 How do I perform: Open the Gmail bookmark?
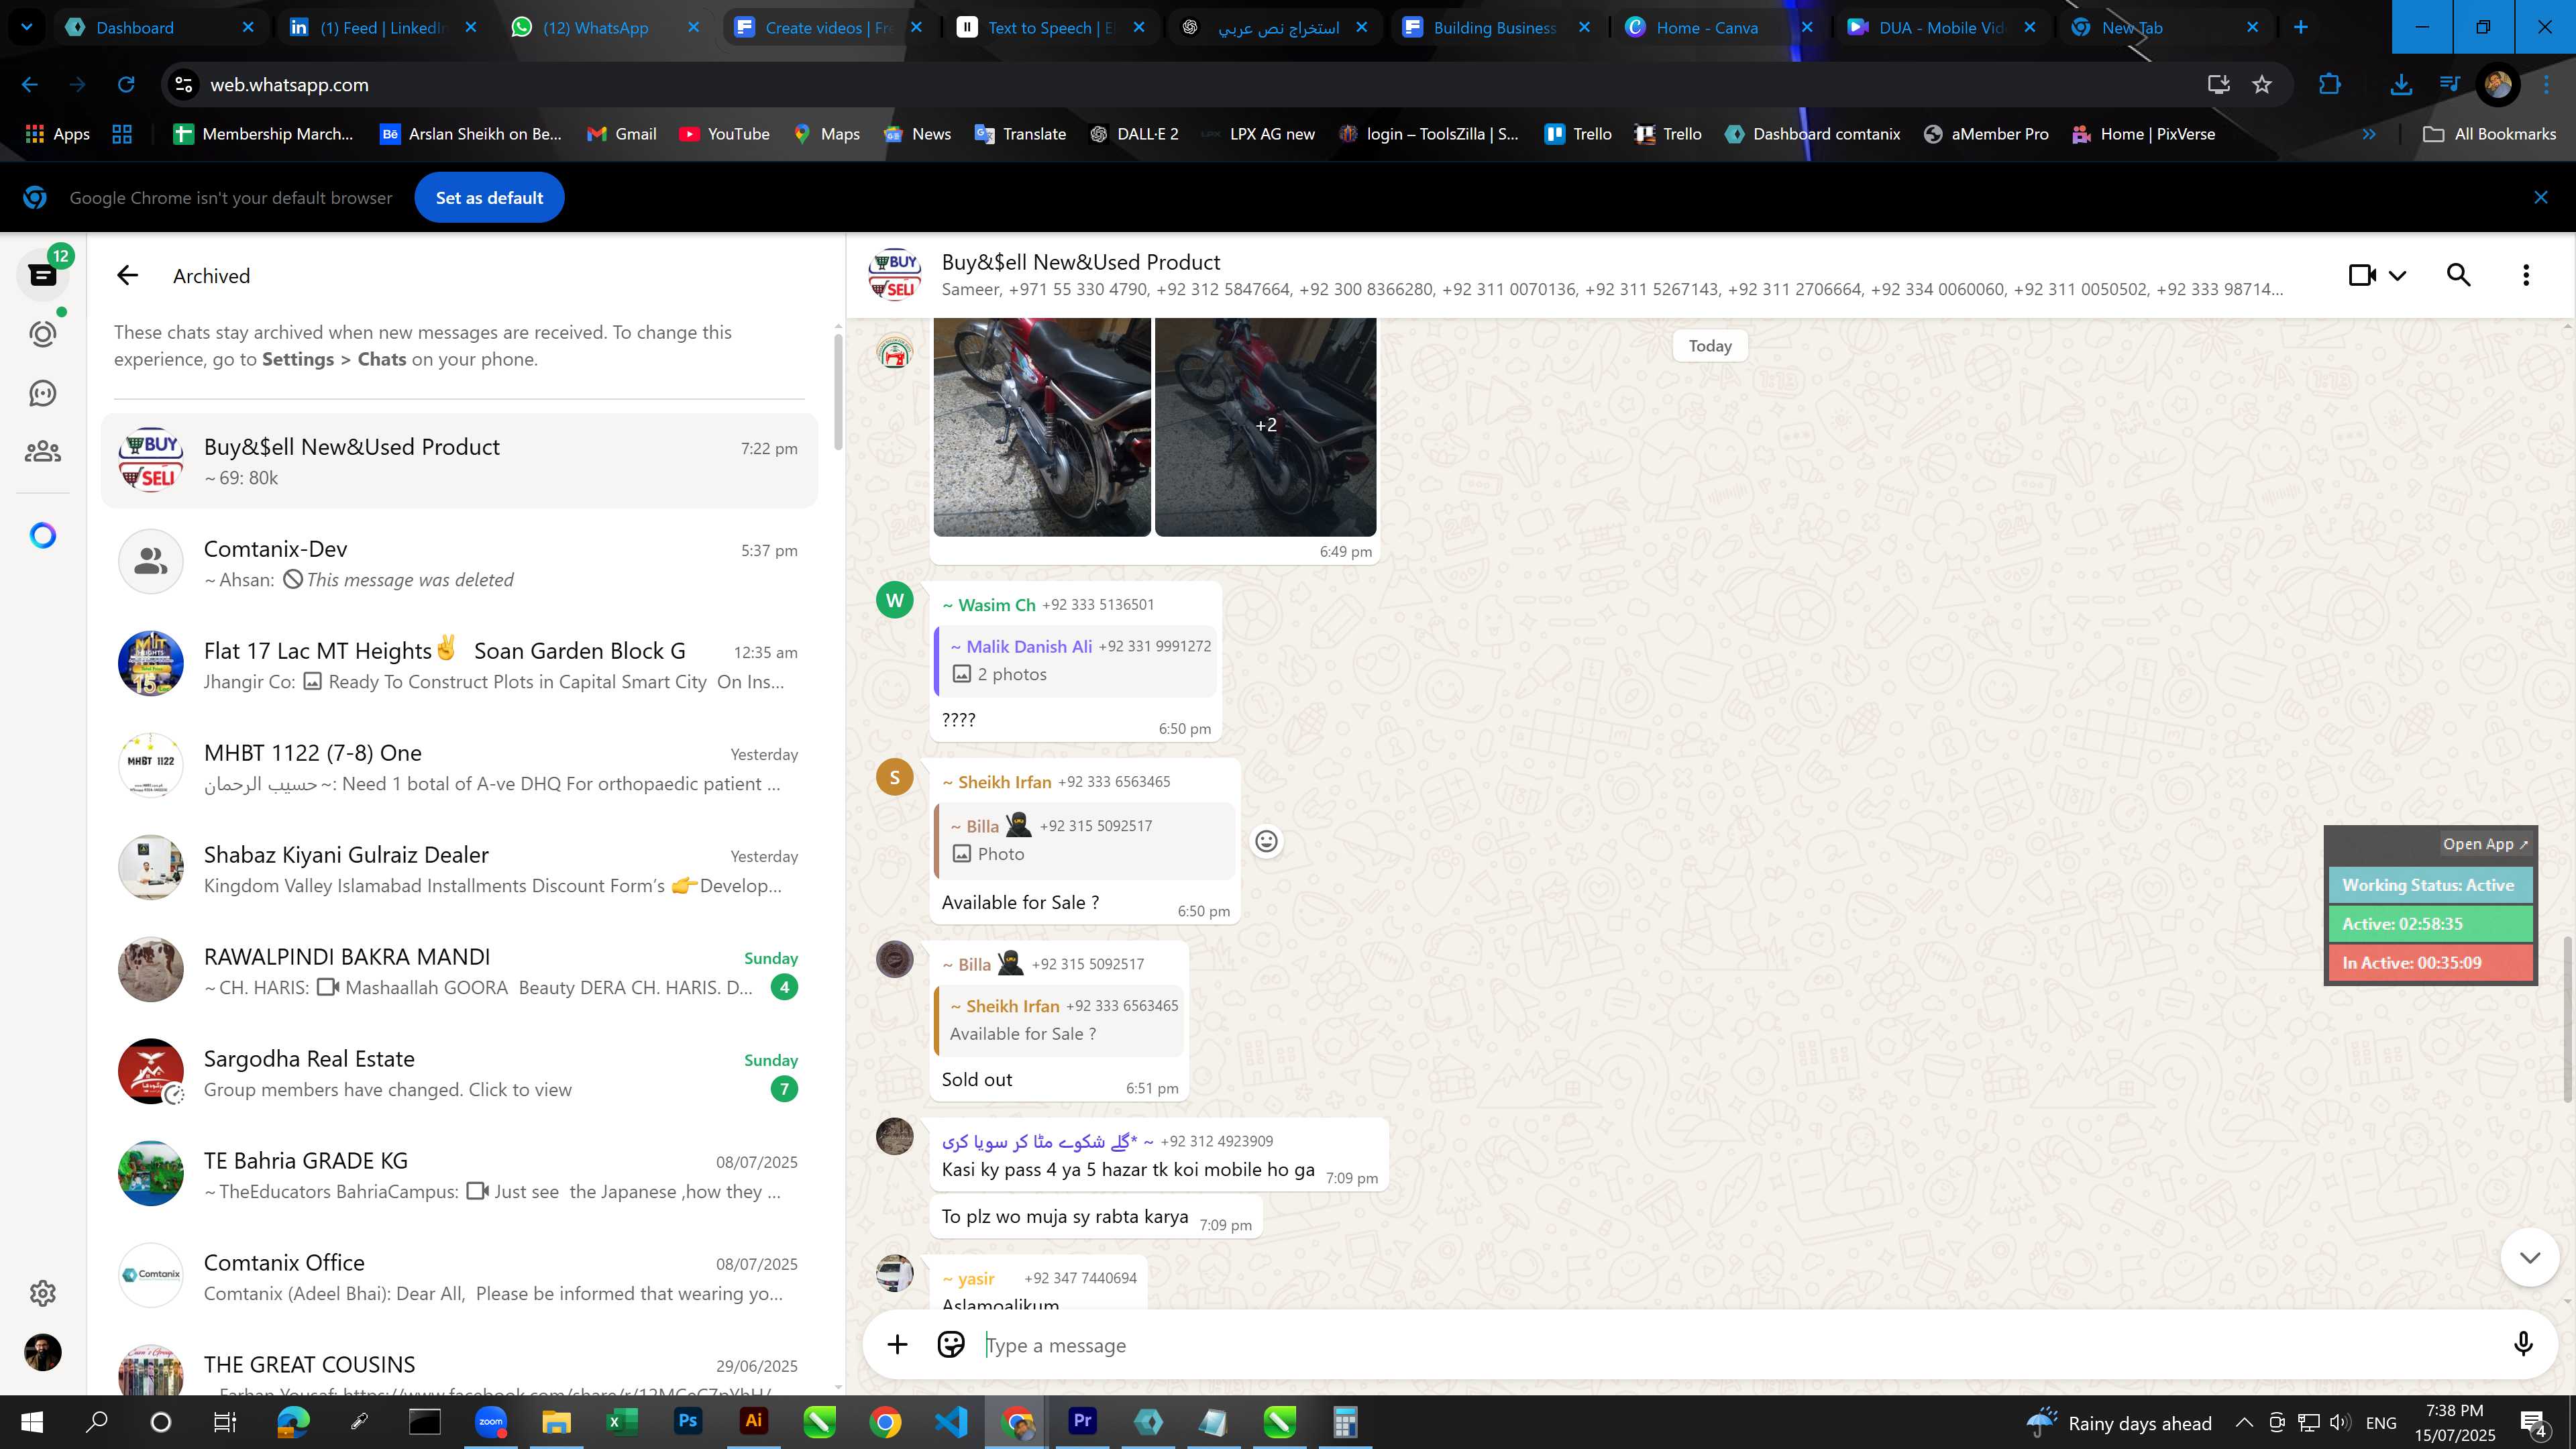[x=622, y=134]
